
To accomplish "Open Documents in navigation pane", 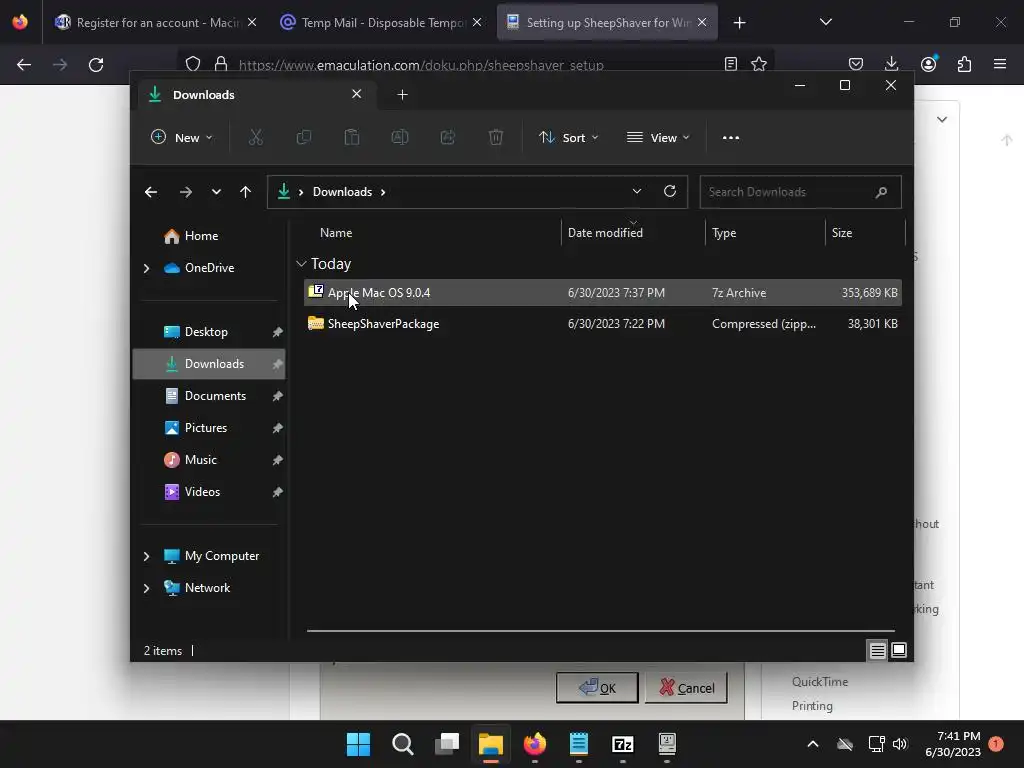I will coord(209,396).
